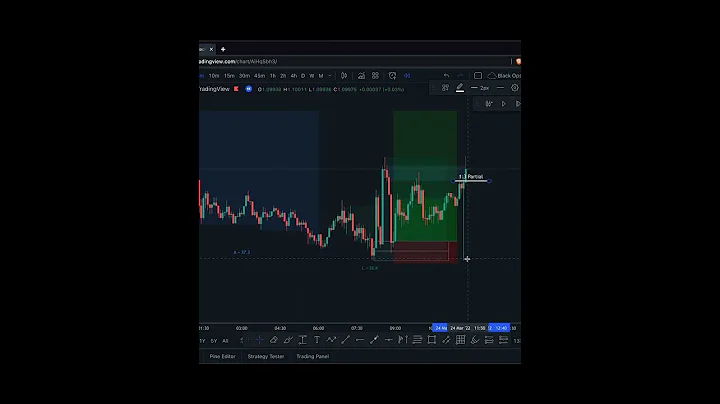Open the Strategy Tester tab
The image size is (720, 404).
point(266,356)
